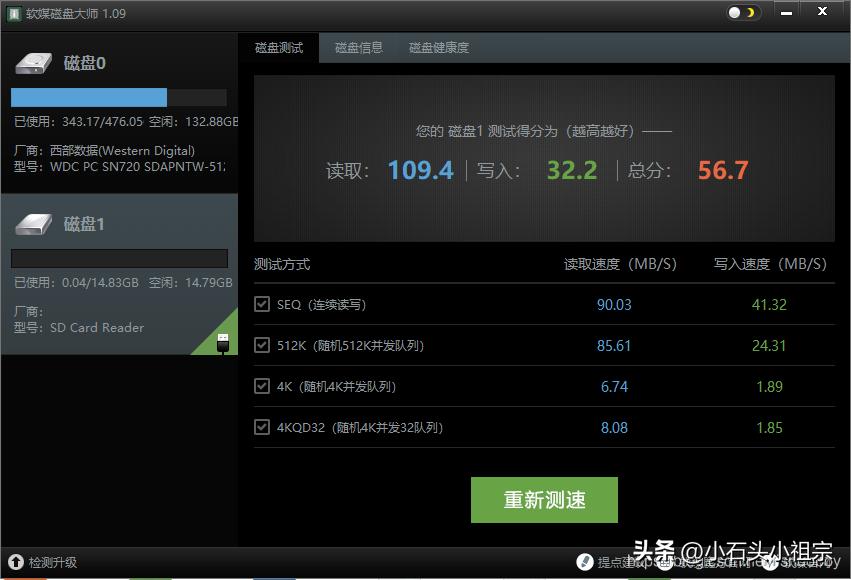Select the SD Card Reader model text
Screen dimensions: 851x580
(x=97, y=328)
